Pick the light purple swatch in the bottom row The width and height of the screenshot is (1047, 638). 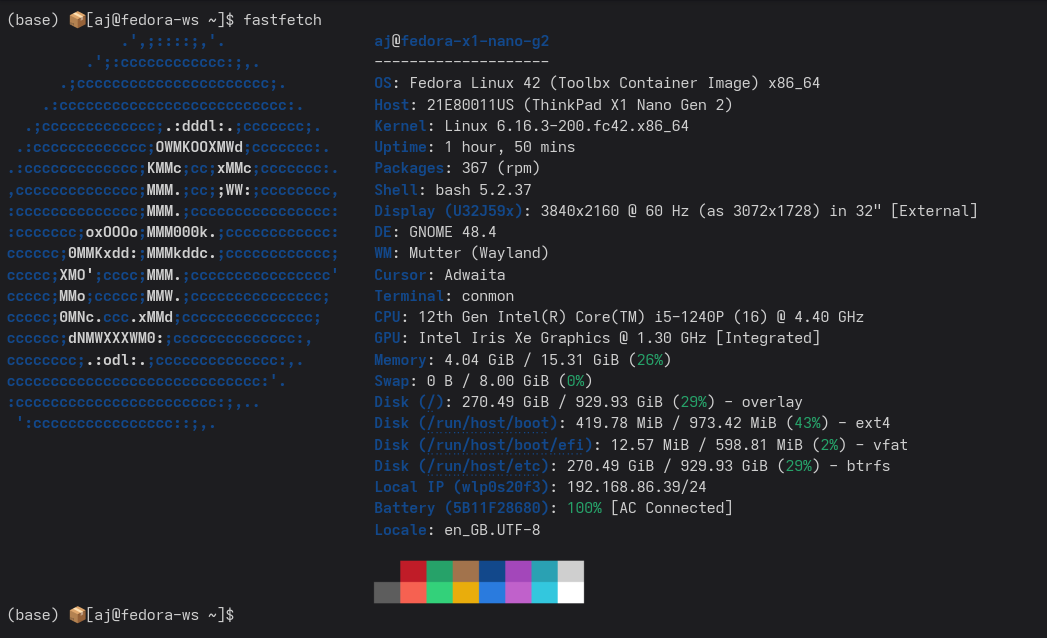point(518,593)
